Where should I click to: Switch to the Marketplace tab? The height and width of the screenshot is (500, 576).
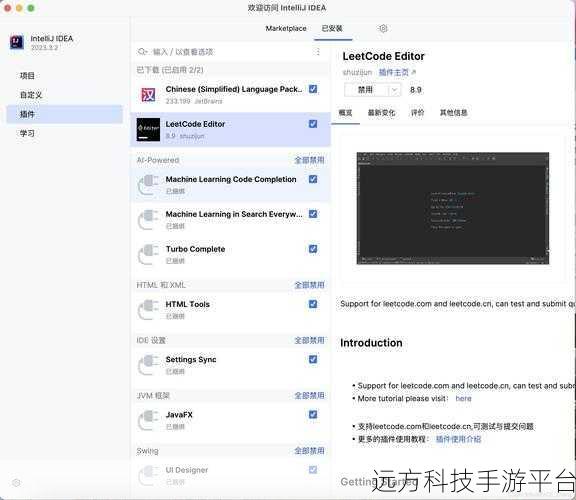point(286,28)
